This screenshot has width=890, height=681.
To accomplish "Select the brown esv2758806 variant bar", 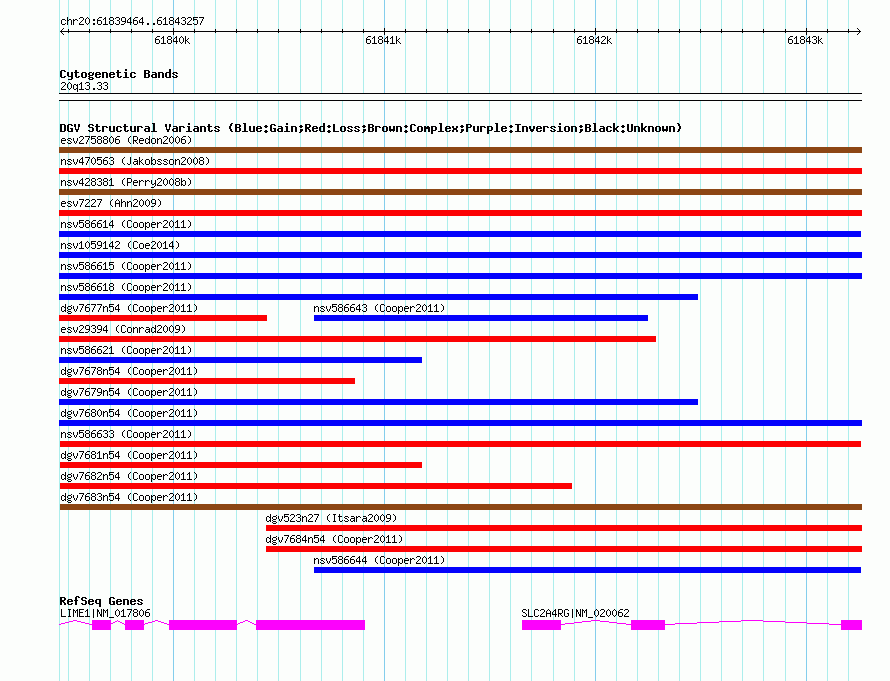I will 460,150.
